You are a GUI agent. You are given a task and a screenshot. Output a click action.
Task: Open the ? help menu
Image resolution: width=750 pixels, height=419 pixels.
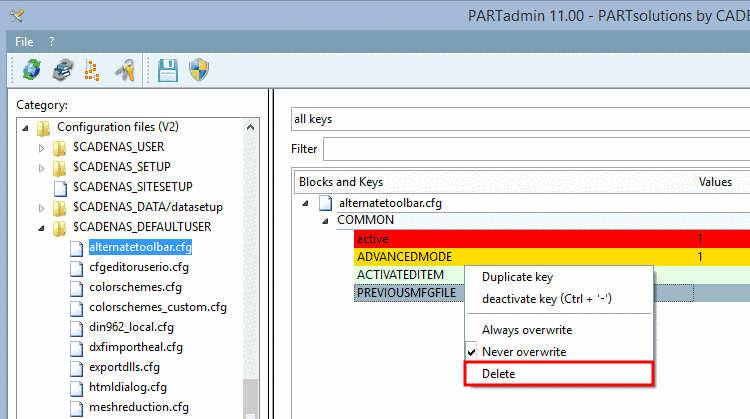[x=51, y=42]
